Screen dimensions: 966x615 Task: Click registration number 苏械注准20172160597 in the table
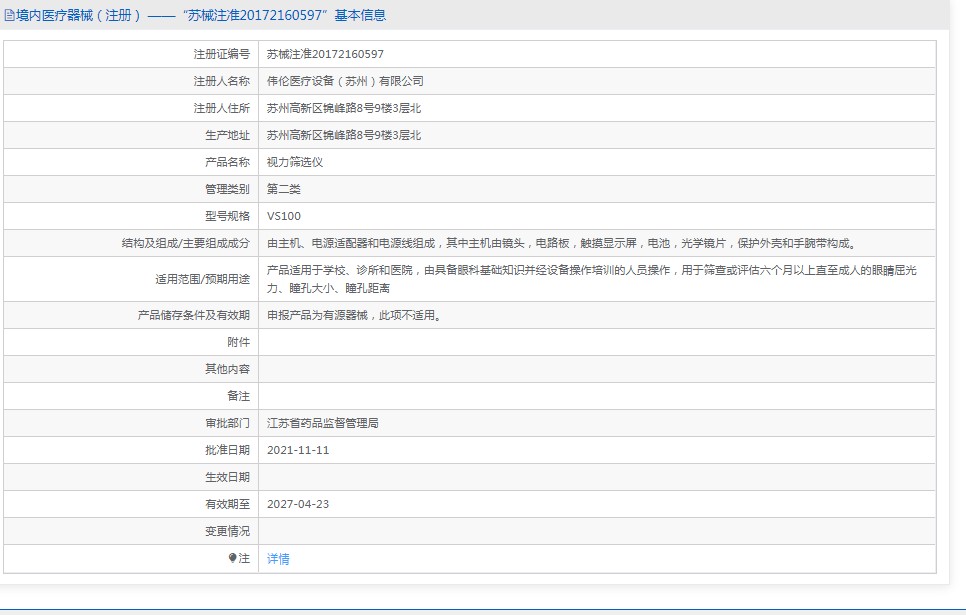(x=325, y=54)
